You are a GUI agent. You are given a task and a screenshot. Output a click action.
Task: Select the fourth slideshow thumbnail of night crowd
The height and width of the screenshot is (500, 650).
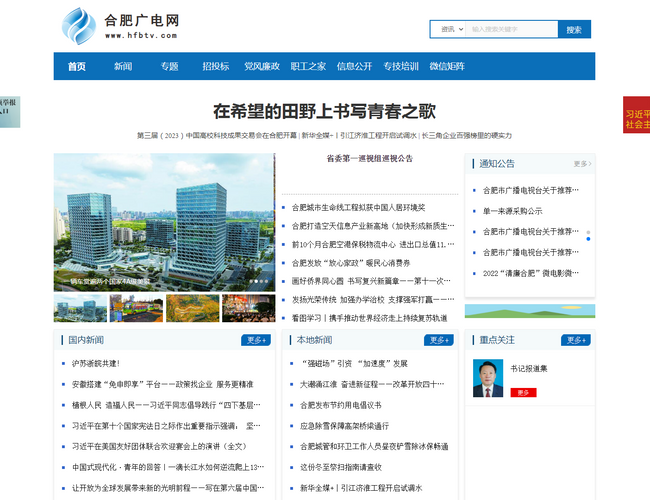(249, 308)
